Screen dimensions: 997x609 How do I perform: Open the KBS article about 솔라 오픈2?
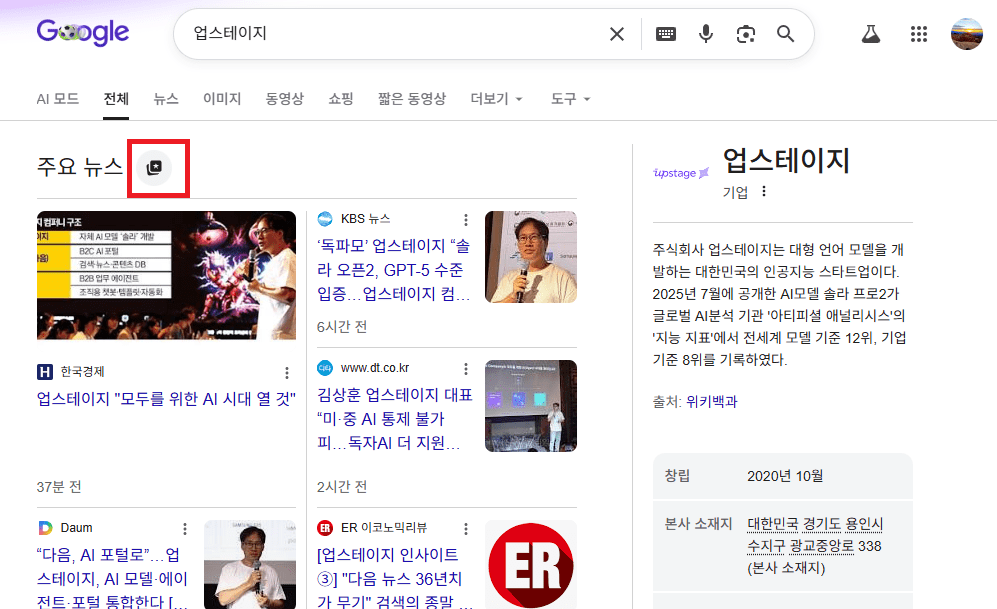click(394, 270)
